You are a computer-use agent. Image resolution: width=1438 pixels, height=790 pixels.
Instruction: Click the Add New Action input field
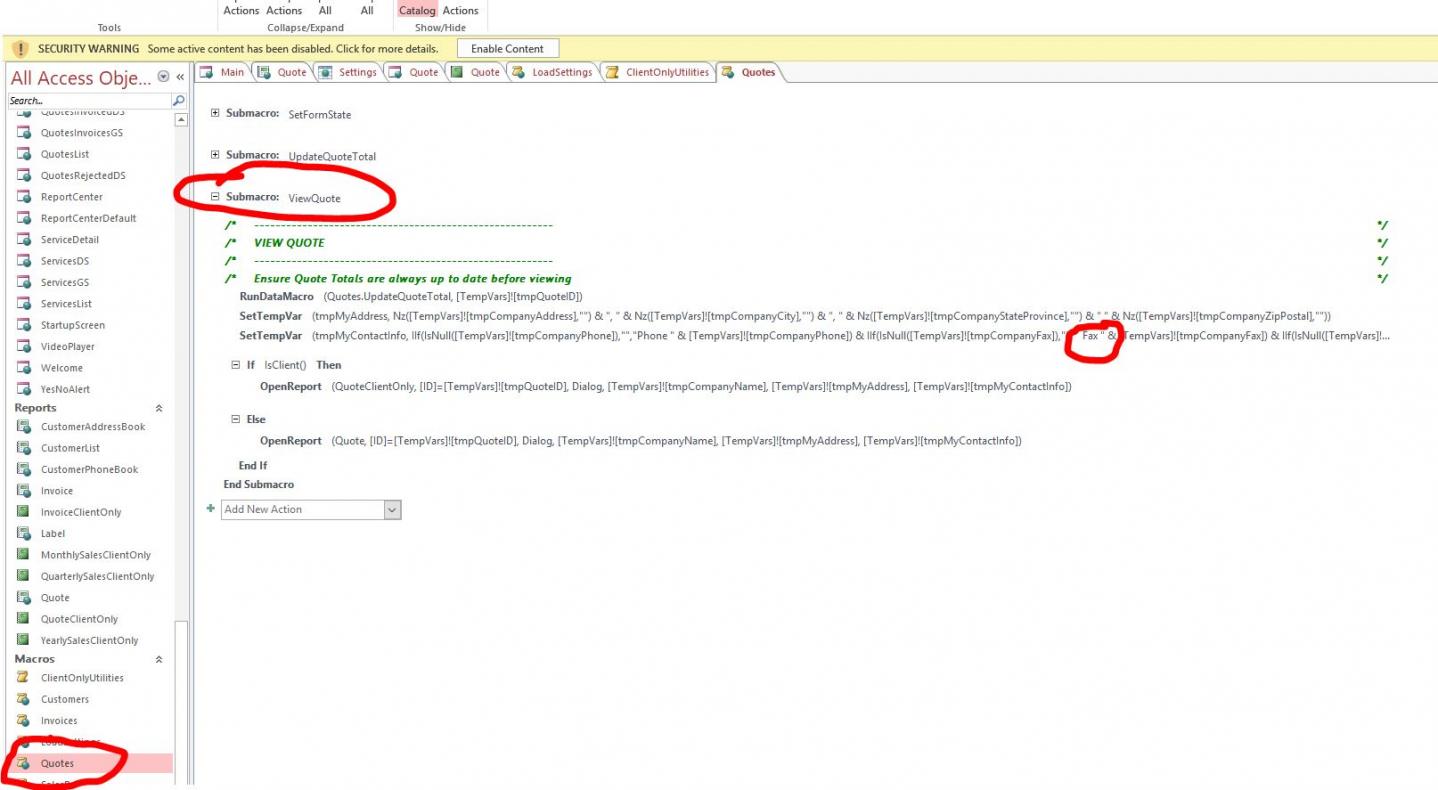(x=302, y=510)
